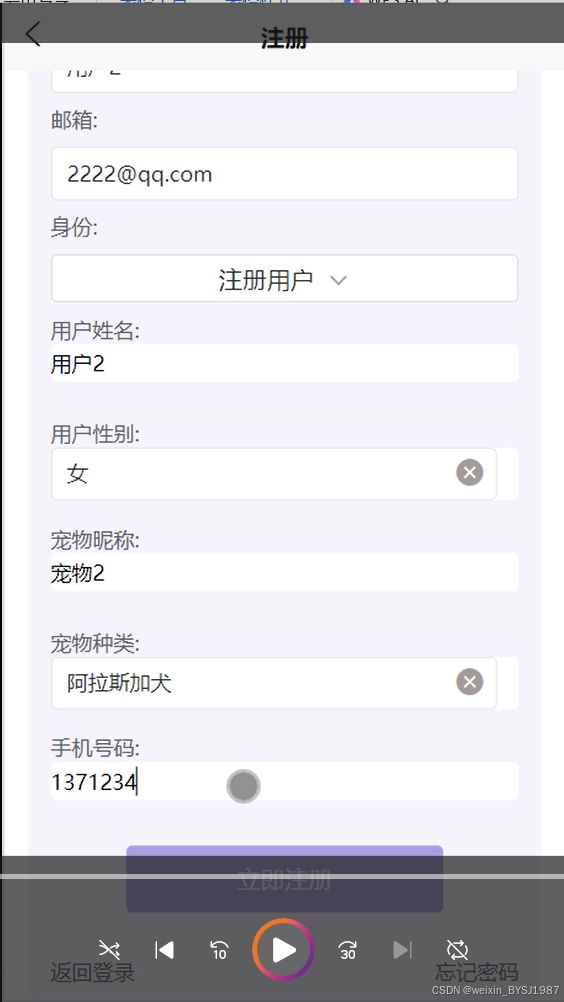Focus the 手机号码 input field
The image size is (564, 1002).
pyautogui.click(x=284, y=781)
